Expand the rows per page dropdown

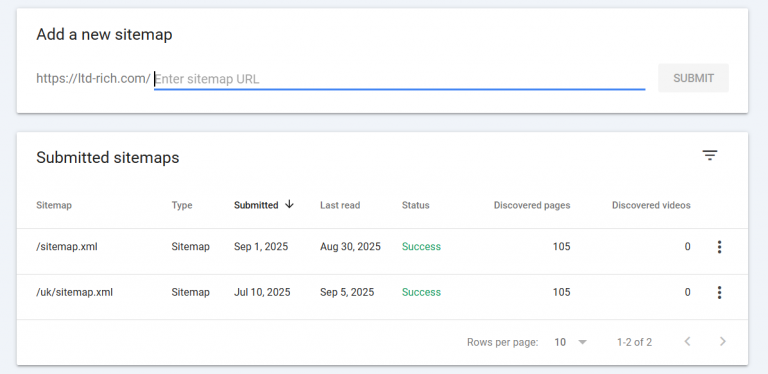click(x=582, y=342)
